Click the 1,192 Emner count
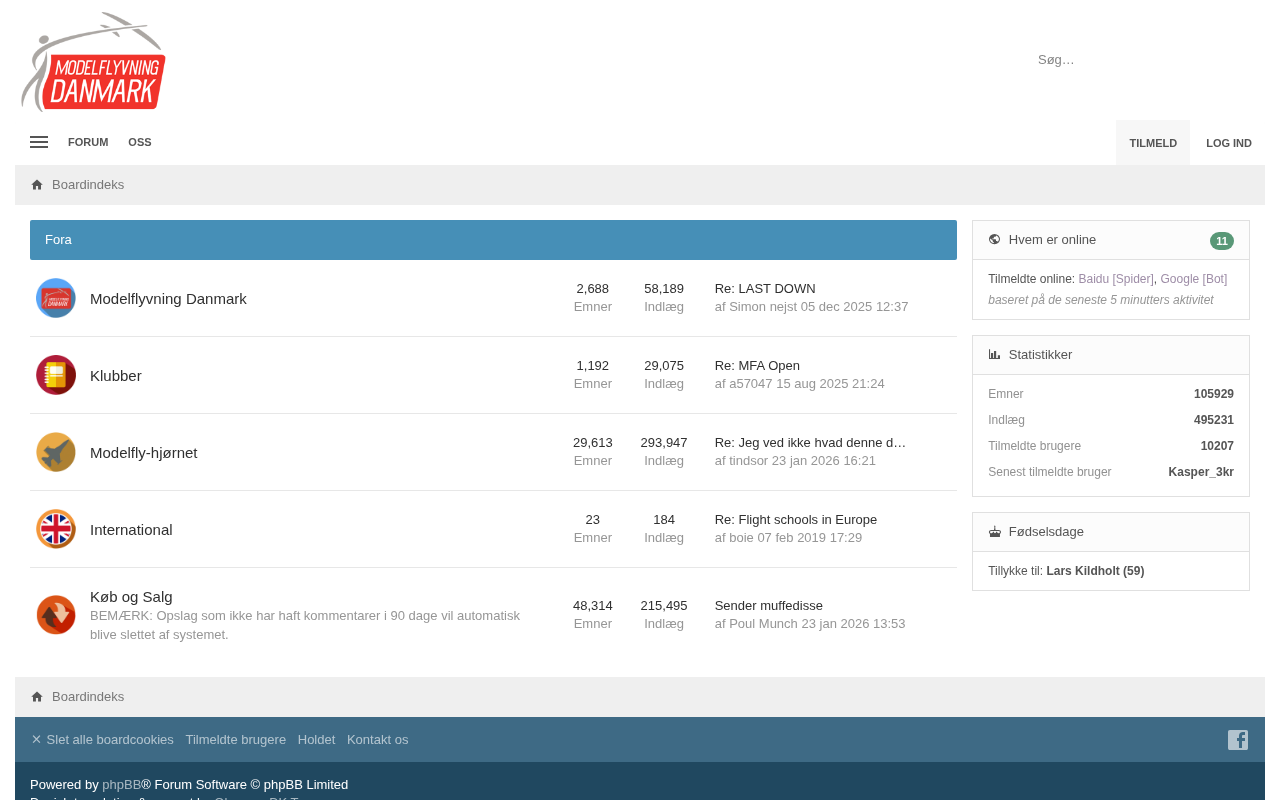This screenshot has height=800, width=1280. click(x=593, y=366)
